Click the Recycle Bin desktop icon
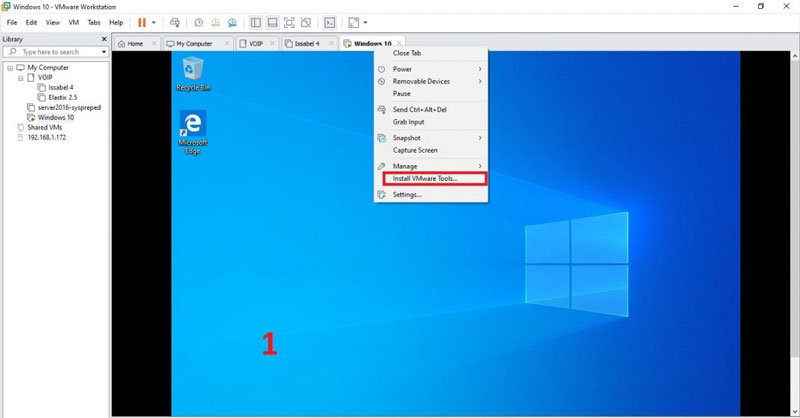The width and height of the screenshot is (800, 418). tap(193, 74)
